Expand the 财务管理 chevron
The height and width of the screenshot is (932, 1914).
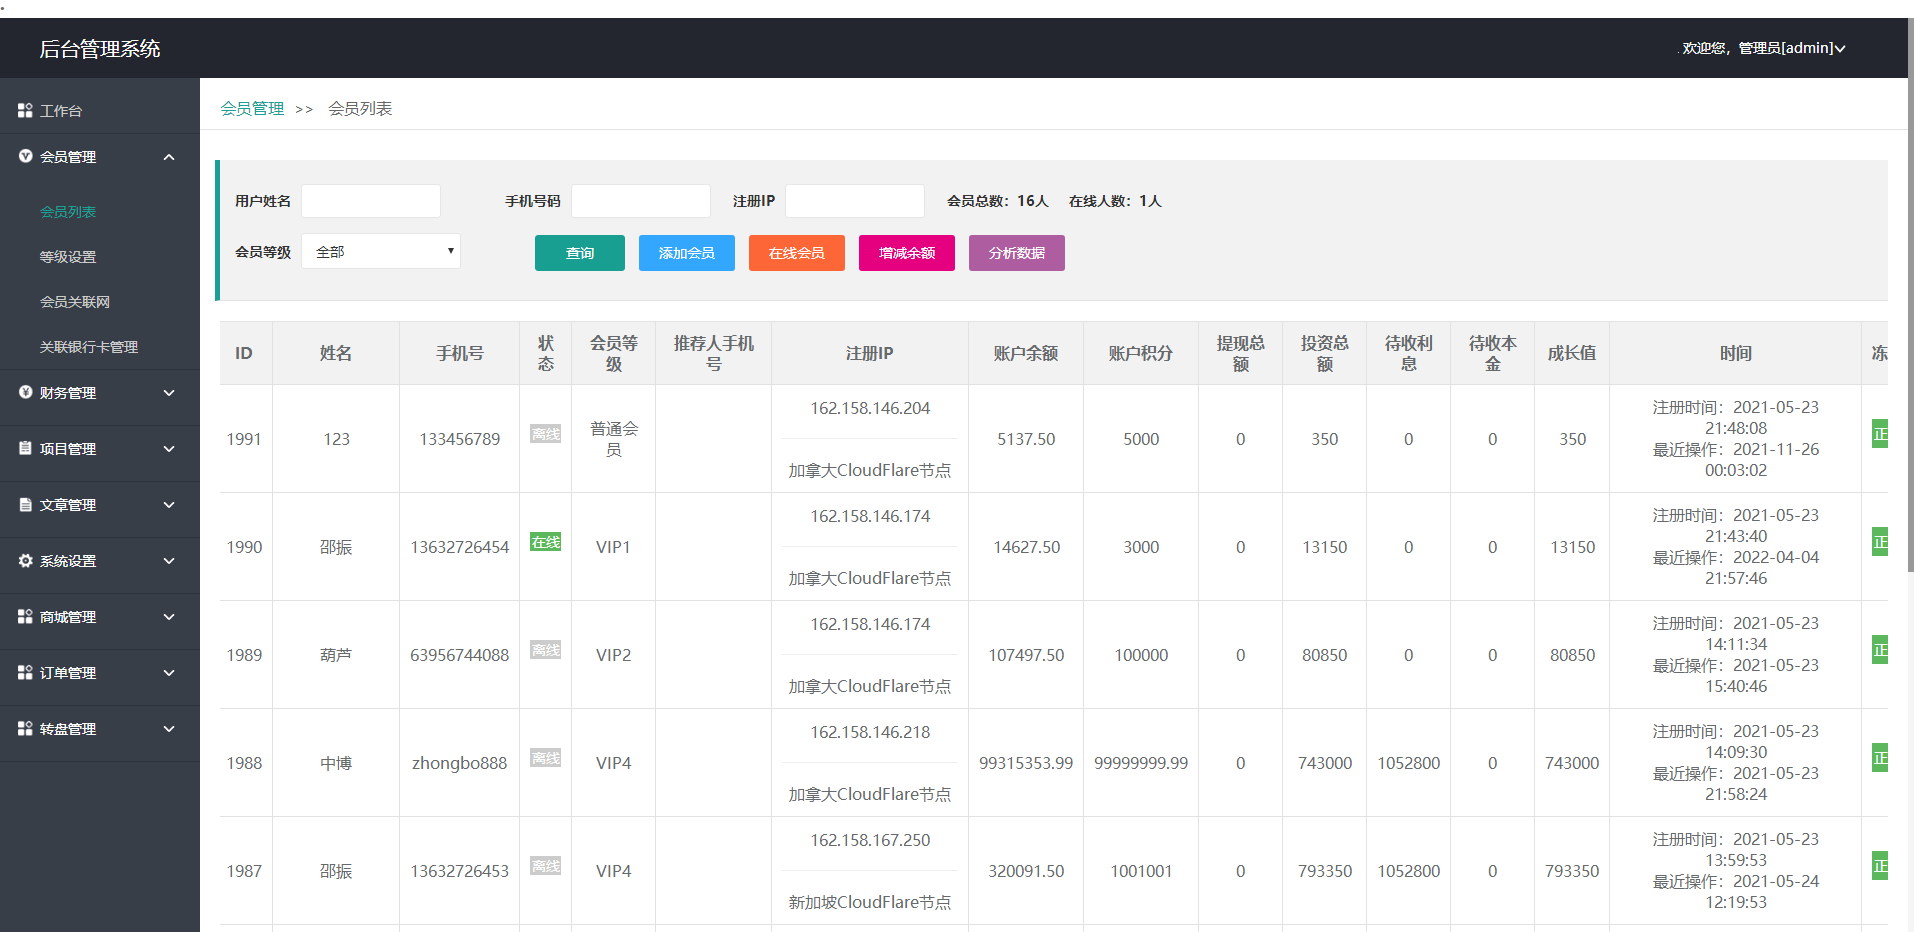[x=169, y=393]
